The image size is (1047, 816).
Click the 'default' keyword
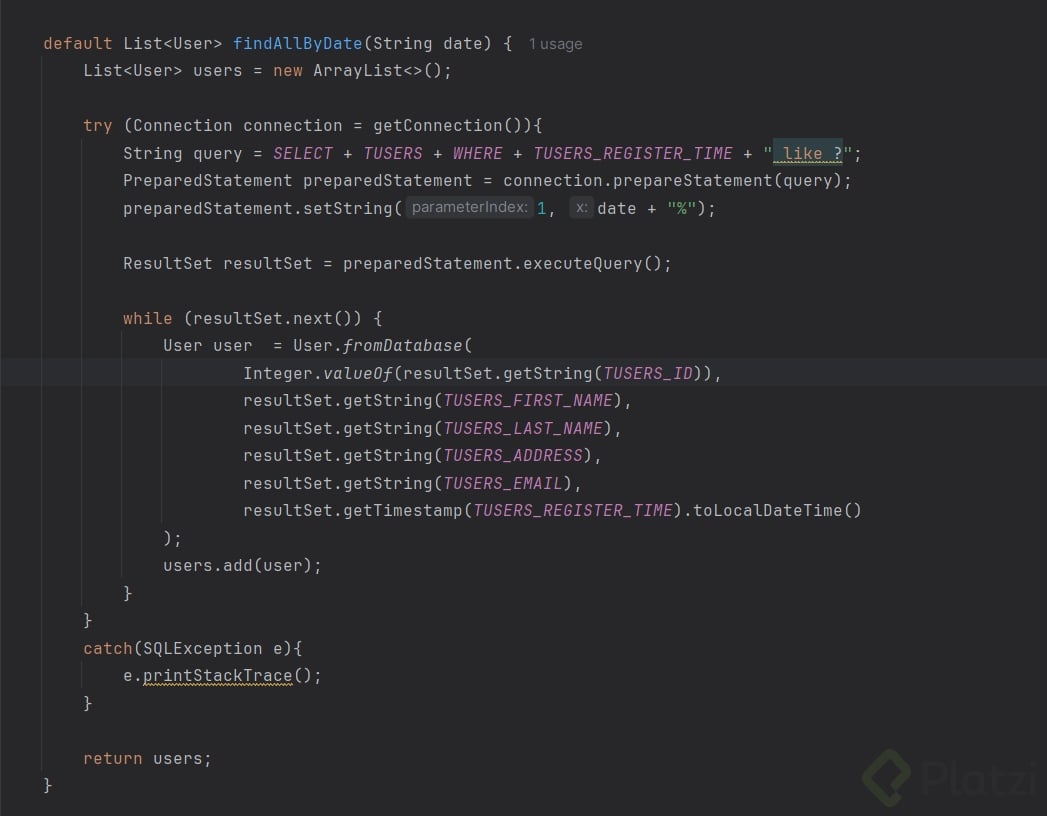pyautogui.click(x=77, y=43)
